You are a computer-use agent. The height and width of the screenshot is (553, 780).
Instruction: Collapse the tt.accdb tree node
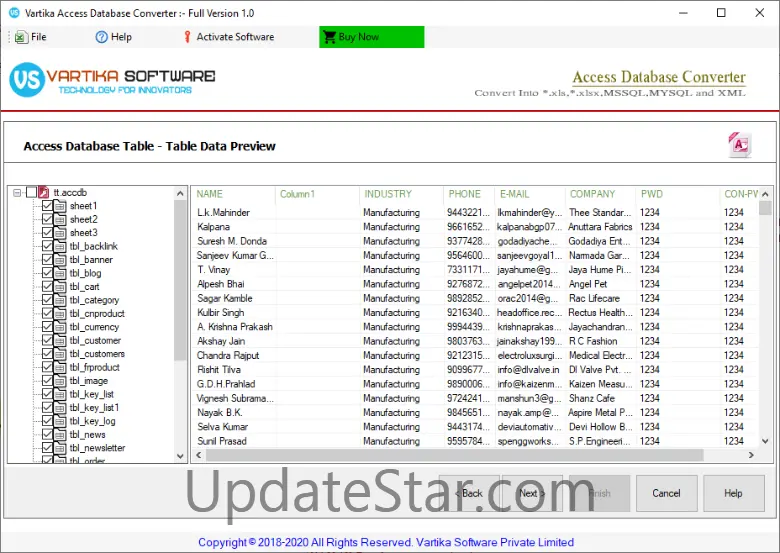tap(17, 192)
